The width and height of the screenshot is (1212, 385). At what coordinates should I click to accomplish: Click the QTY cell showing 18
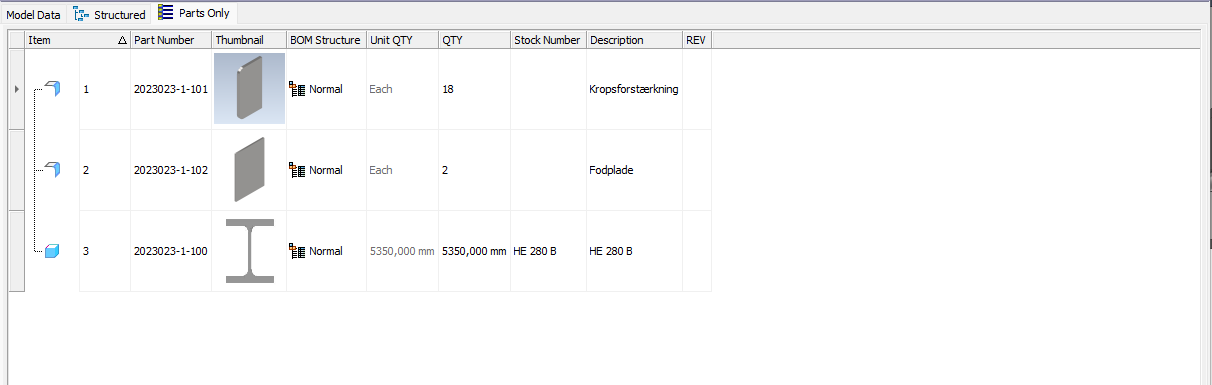point(474,89)
